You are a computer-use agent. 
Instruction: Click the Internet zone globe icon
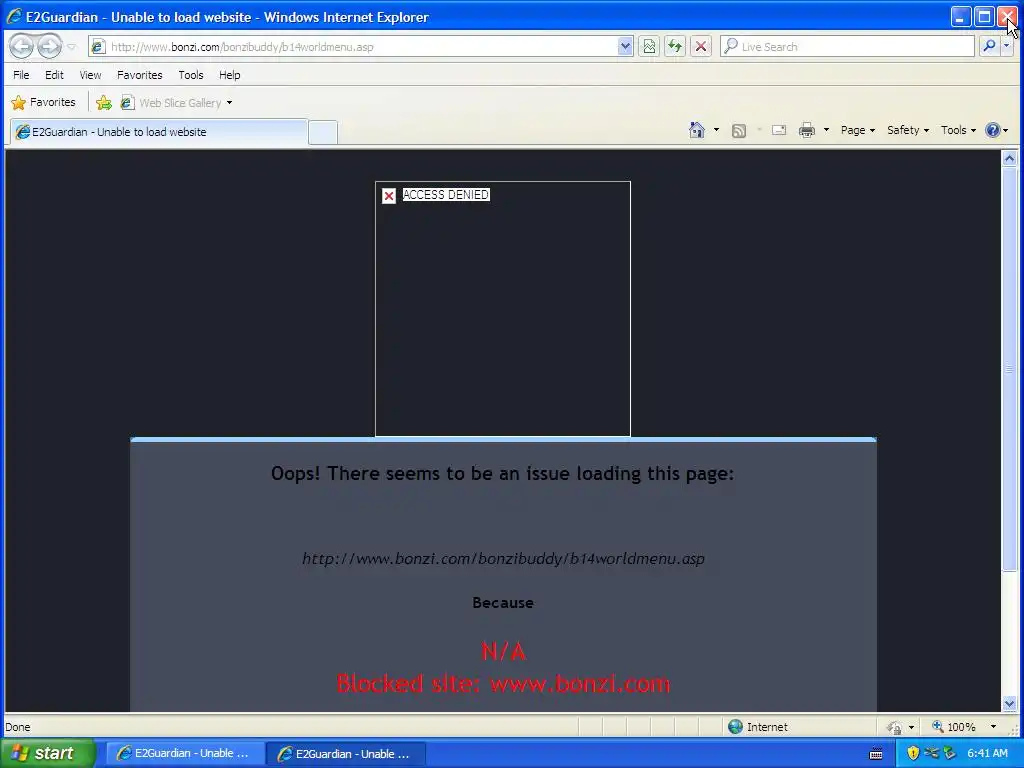(735, 727)
